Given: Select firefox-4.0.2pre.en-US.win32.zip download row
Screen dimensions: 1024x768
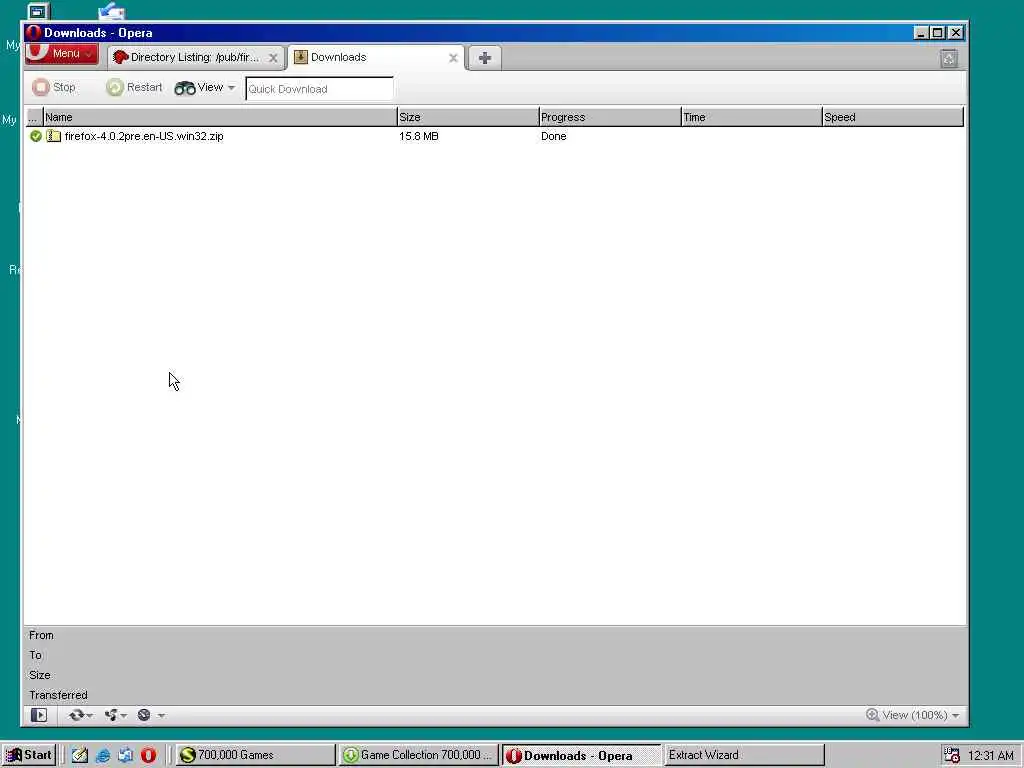Looking at the screenshot, I should 494,136.
